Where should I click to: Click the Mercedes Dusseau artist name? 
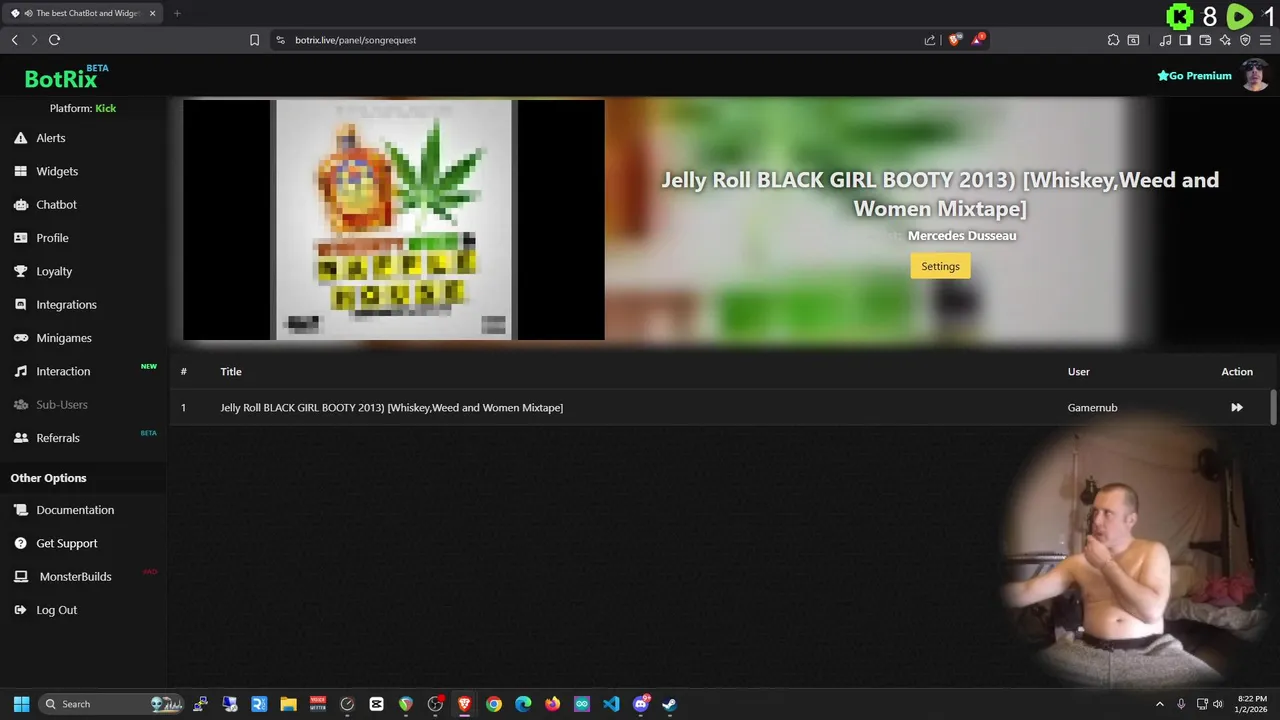pos(961,235)
